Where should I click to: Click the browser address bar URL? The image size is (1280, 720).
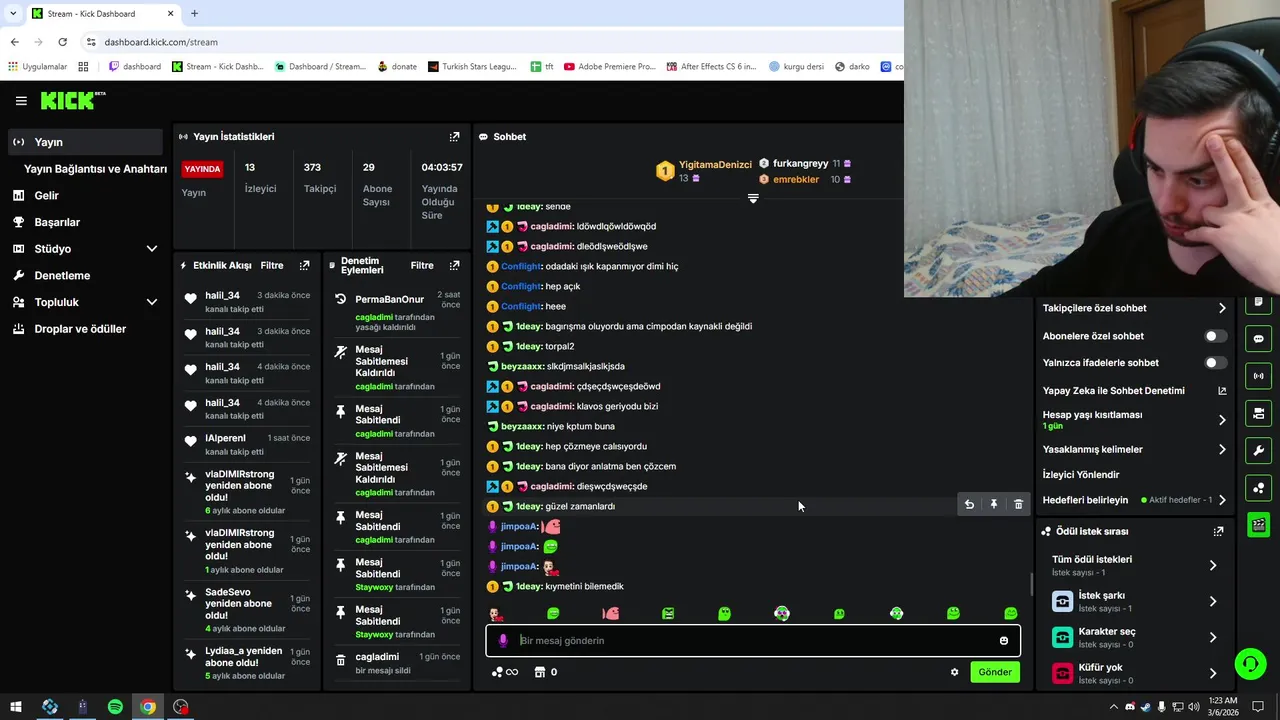coord(161,42)
